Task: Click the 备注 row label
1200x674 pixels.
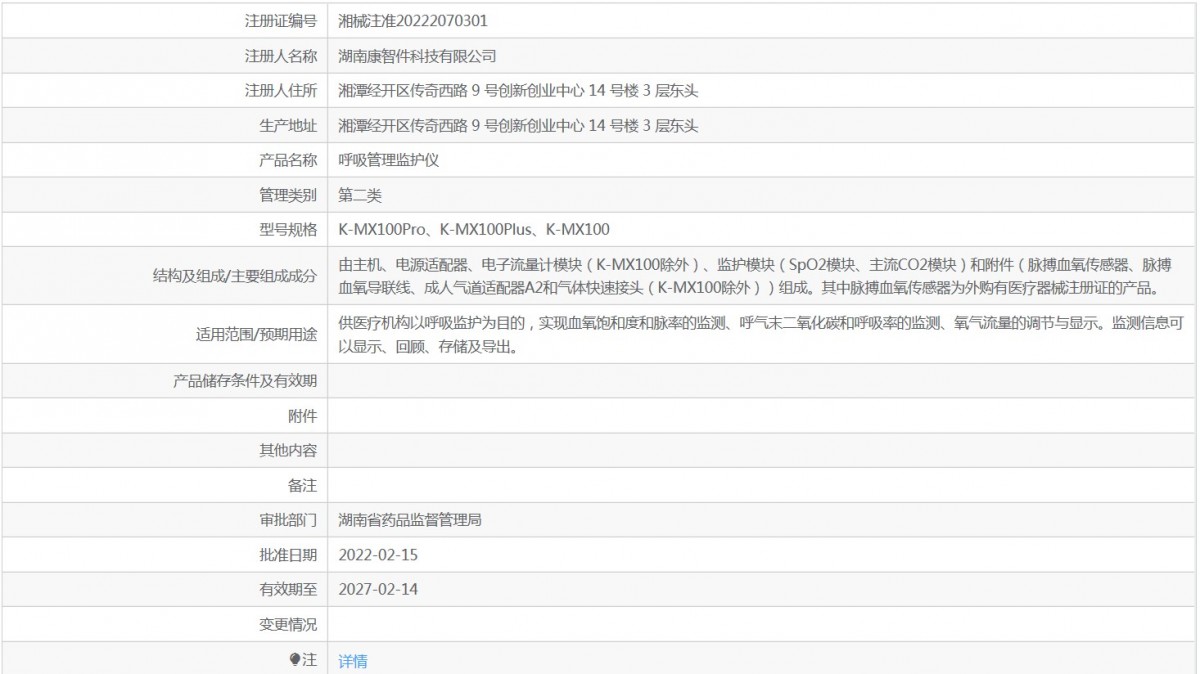Action: tap(302, 485)
